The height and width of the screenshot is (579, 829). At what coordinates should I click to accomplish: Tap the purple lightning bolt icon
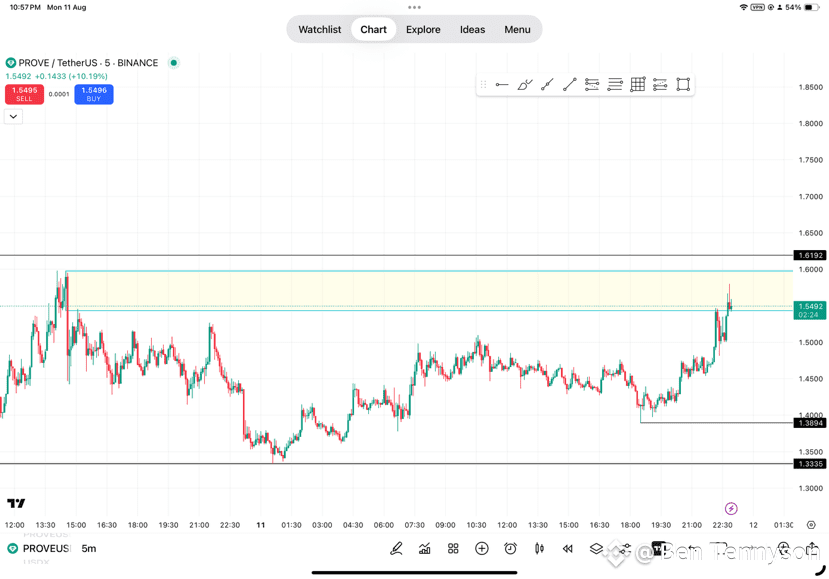[731, 509]
